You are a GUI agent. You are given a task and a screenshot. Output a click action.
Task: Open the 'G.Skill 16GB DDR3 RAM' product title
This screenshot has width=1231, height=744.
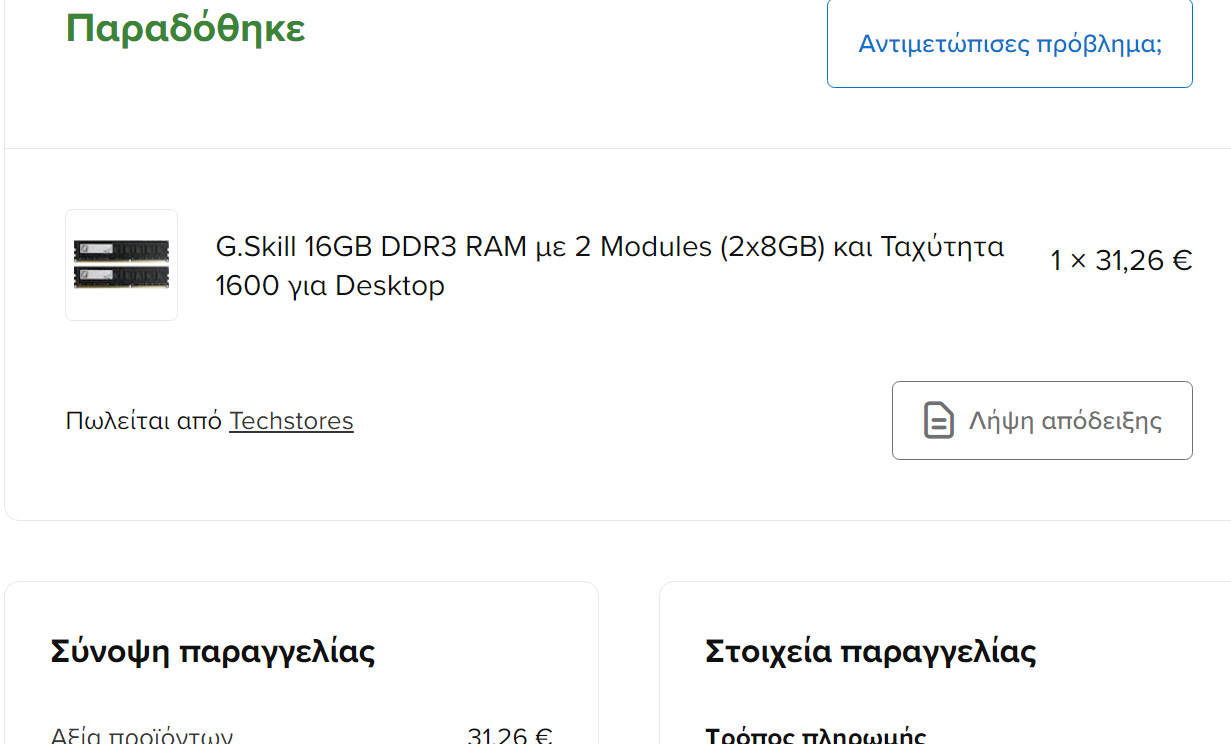(x=370, y=246)
